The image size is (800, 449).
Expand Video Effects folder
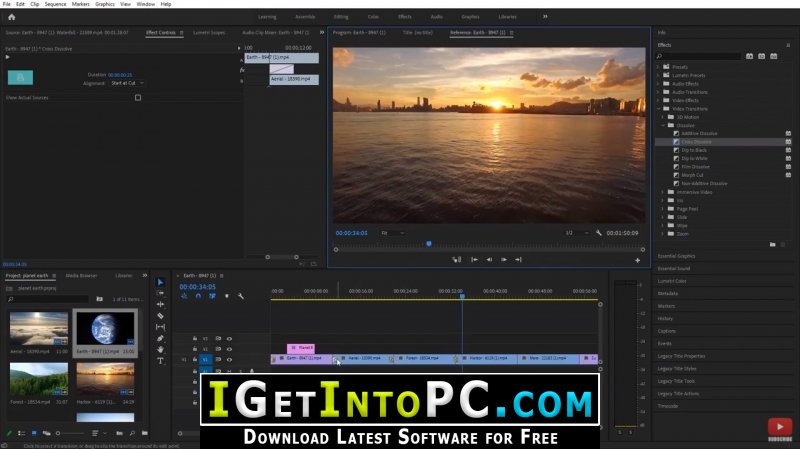tap(659, 101)
